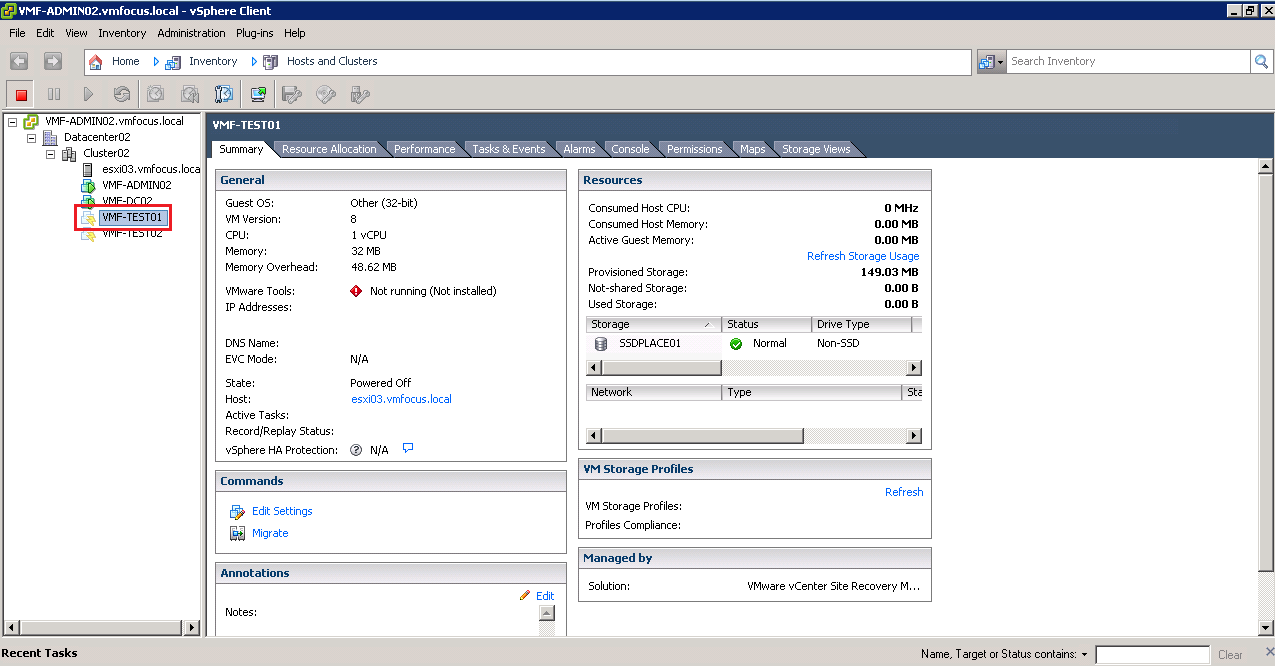Click the red Power Off toolbar button
Image resolution: width=1275 pixels, height=666 pixels.
point(21,95)
